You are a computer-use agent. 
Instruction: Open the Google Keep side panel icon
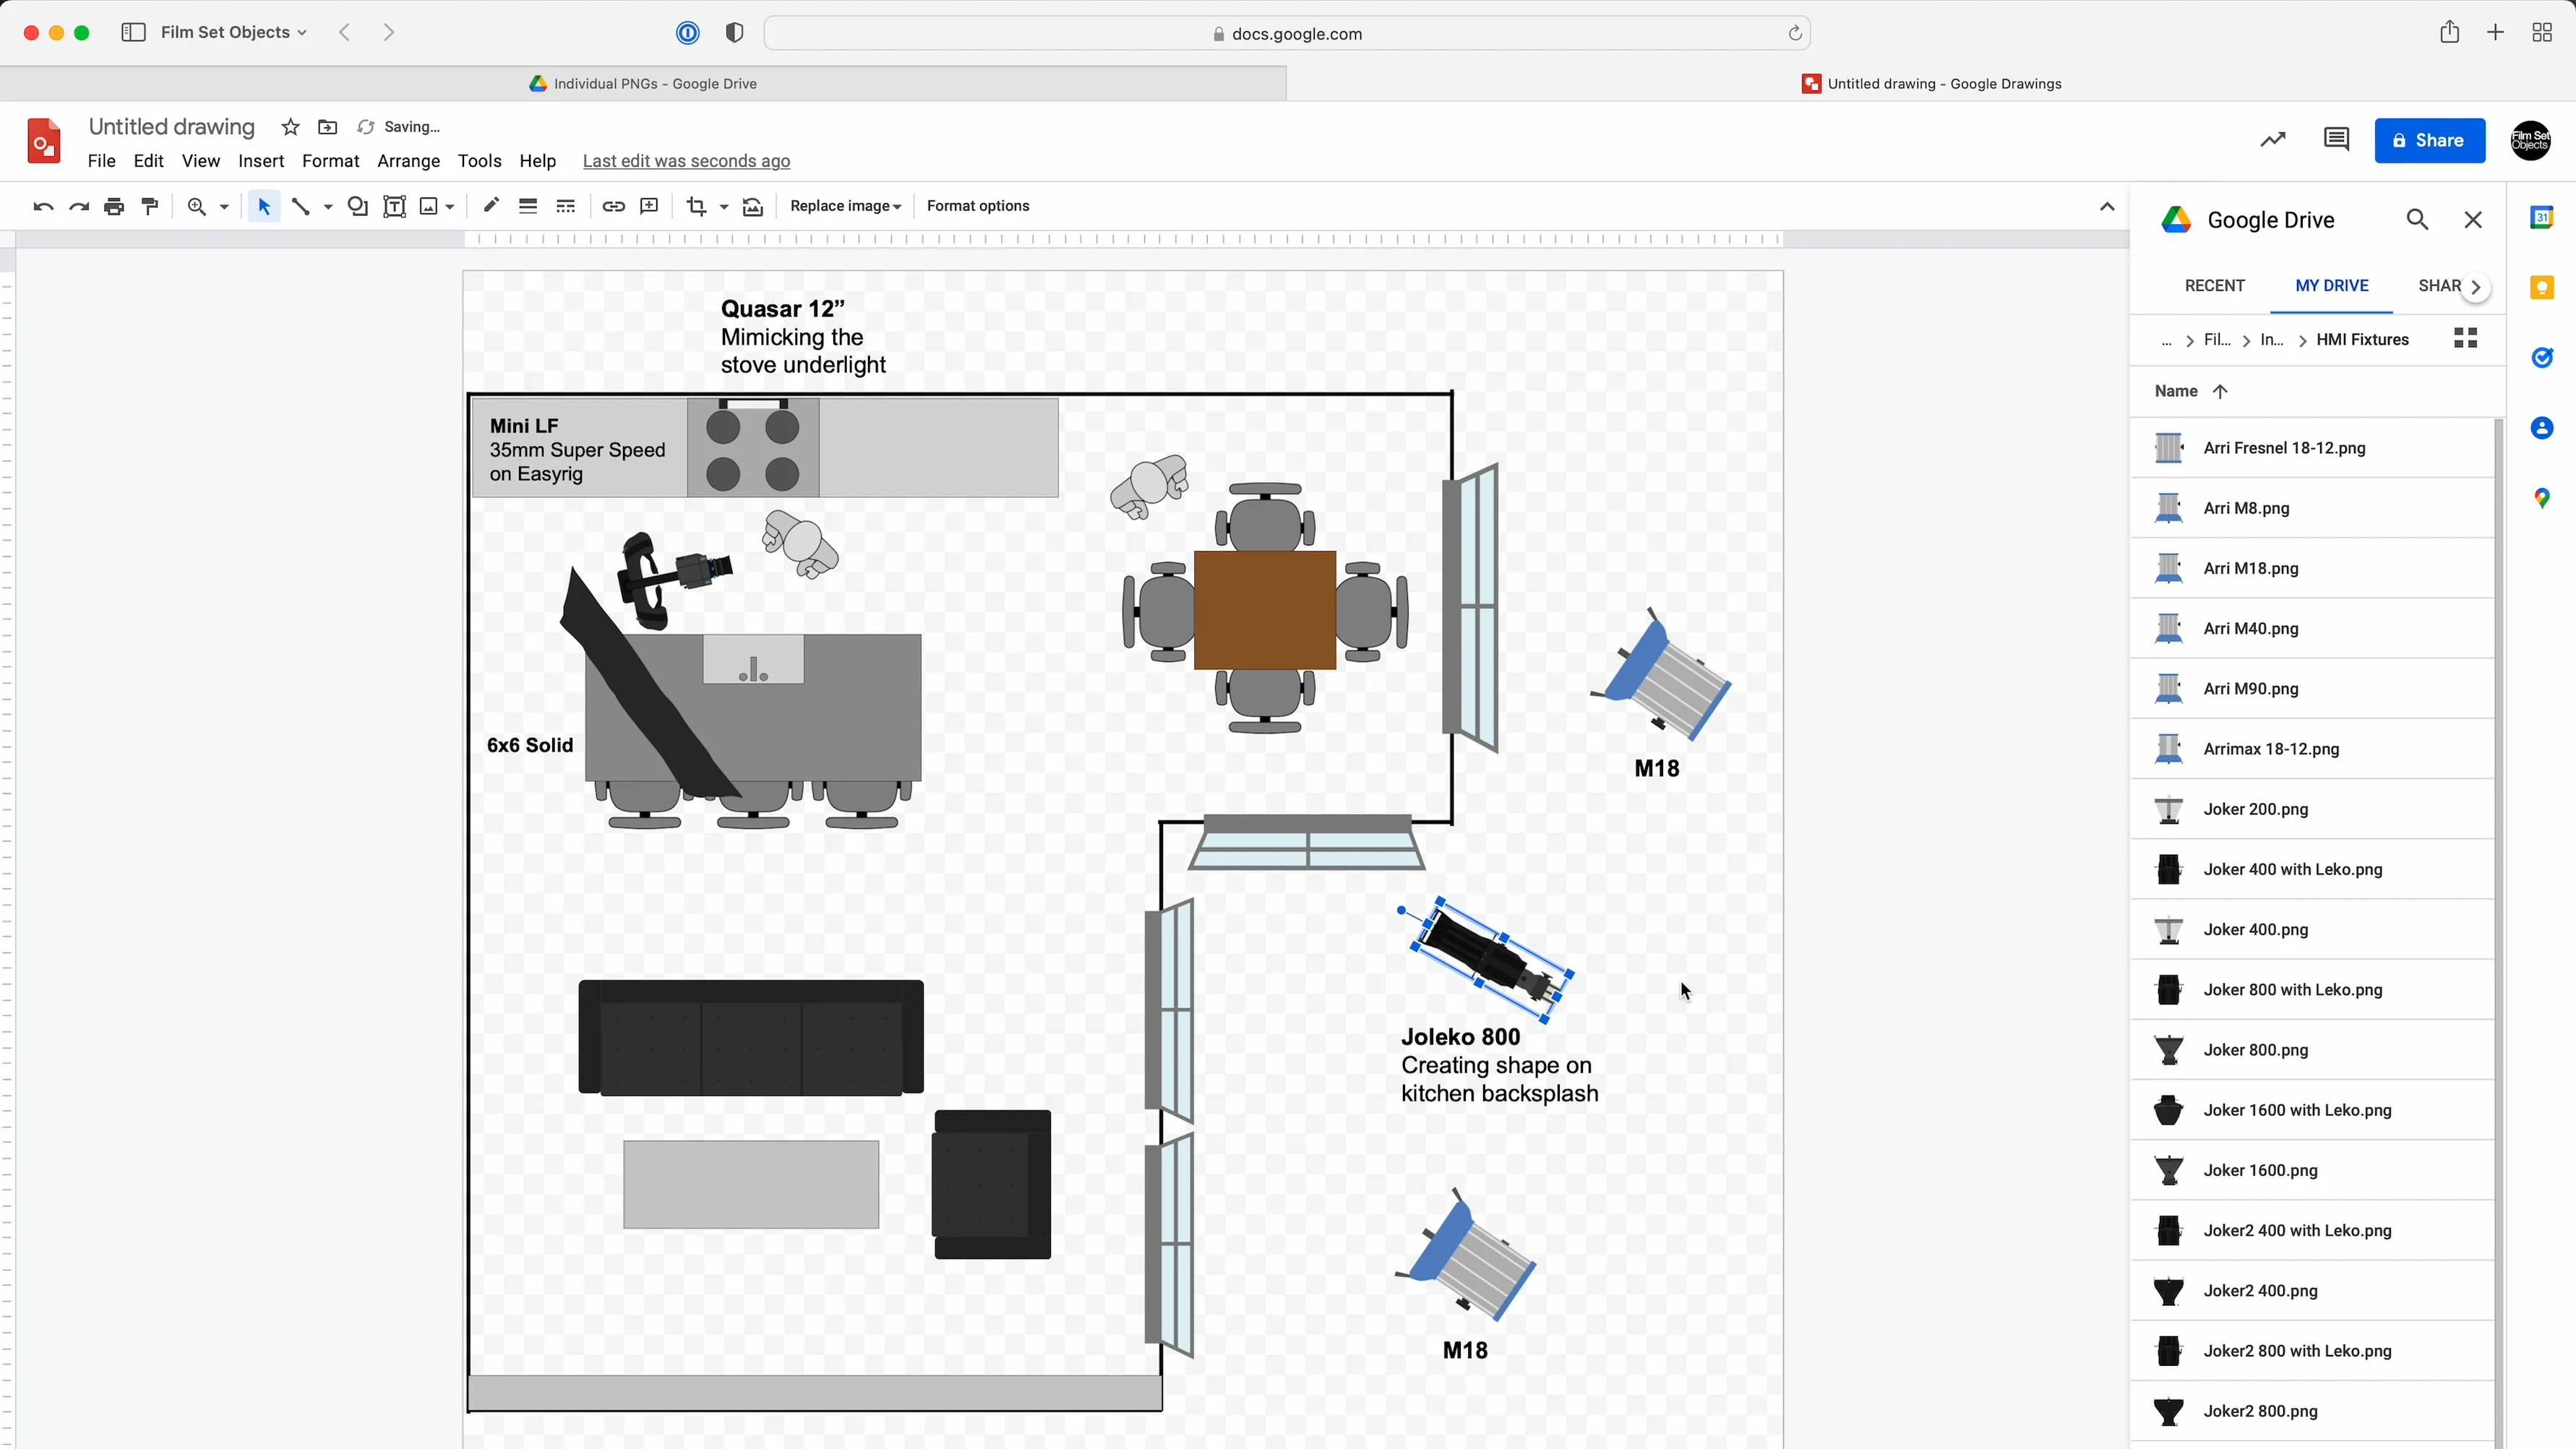pos(2541,288)
